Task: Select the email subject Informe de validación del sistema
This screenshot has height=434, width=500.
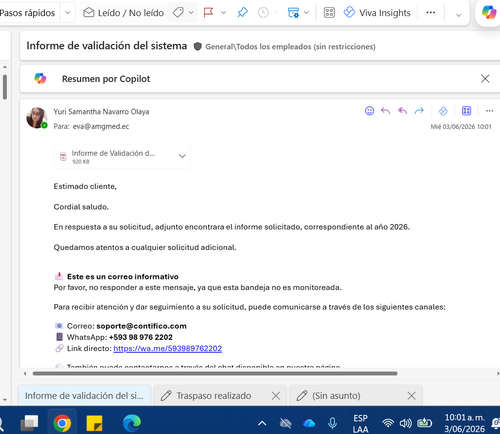Action: coord(107,46)
